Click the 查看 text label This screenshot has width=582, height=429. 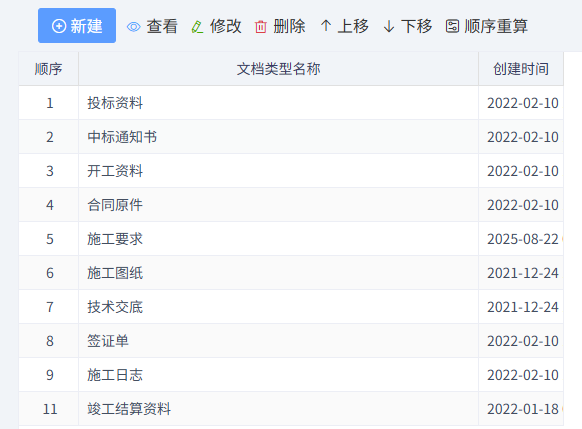162,26
